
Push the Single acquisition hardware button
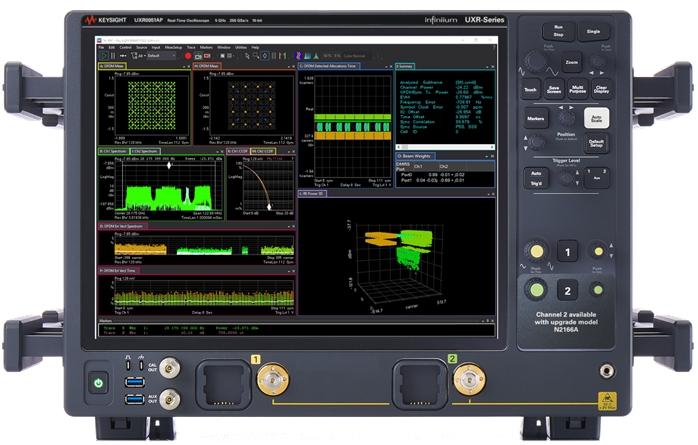point(593,32)
